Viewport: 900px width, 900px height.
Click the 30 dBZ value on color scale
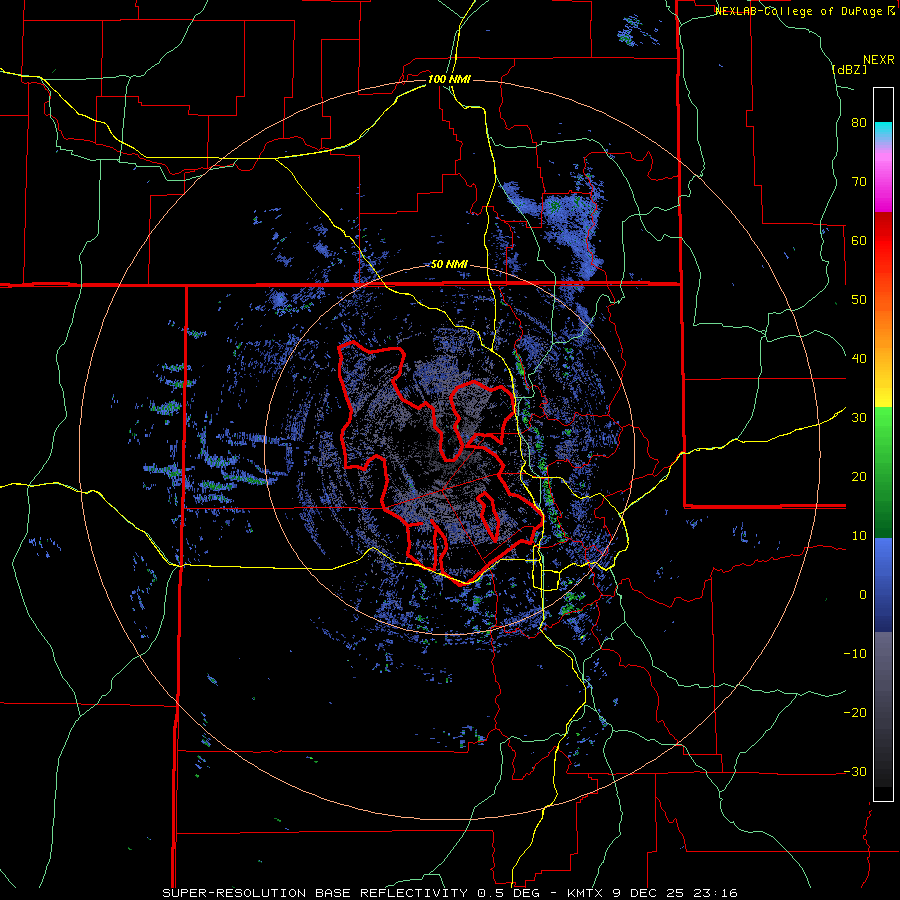(x=859, y=418)
